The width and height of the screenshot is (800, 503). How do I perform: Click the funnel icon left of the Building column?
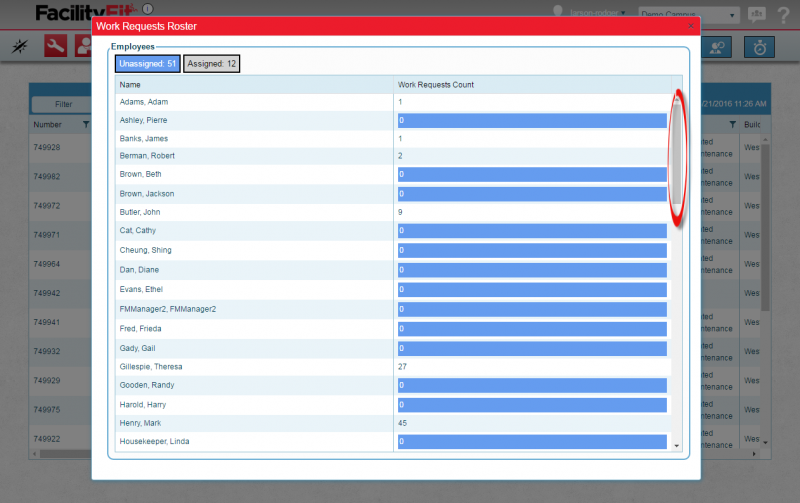click(x=733, y=124)
